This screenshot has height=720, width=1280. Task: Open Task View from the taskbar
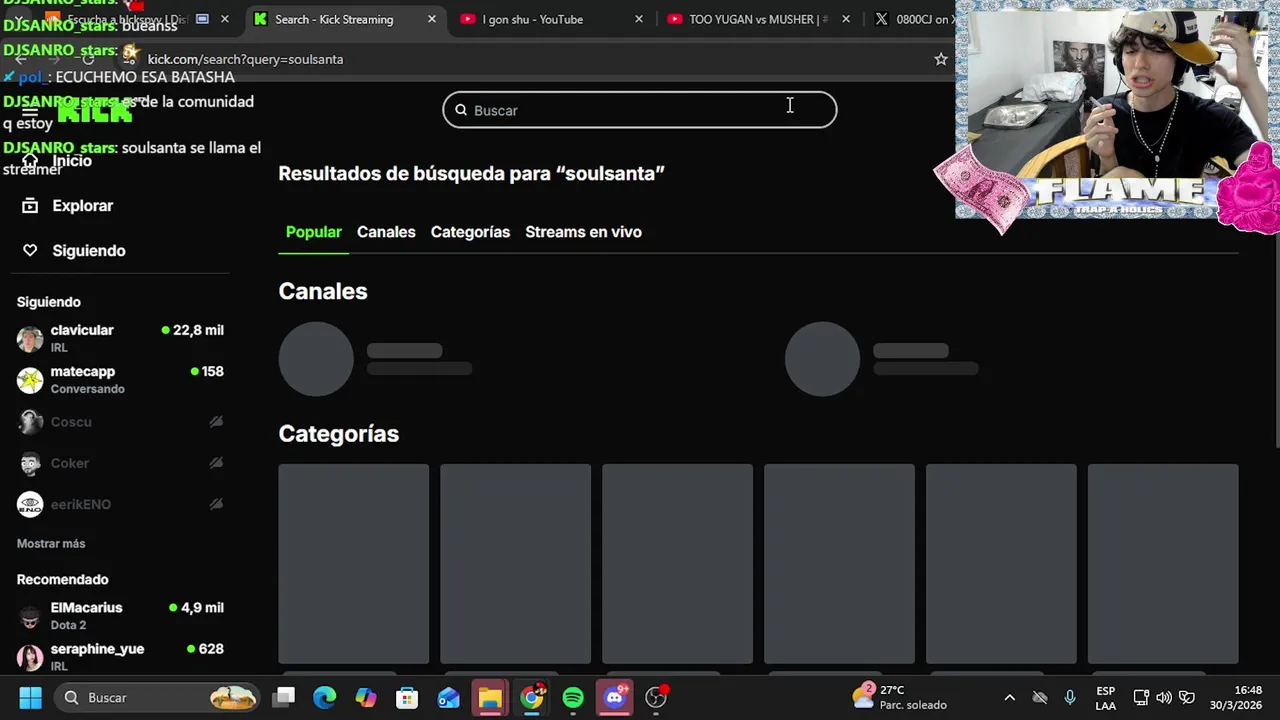coord(284,697)
